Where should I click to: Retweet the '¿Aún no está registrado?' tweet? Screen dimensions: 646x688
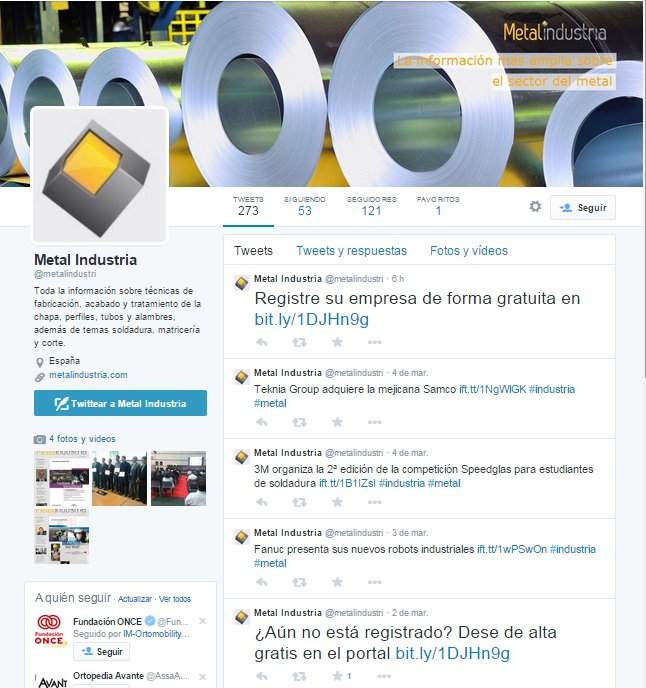coord(299,677)
